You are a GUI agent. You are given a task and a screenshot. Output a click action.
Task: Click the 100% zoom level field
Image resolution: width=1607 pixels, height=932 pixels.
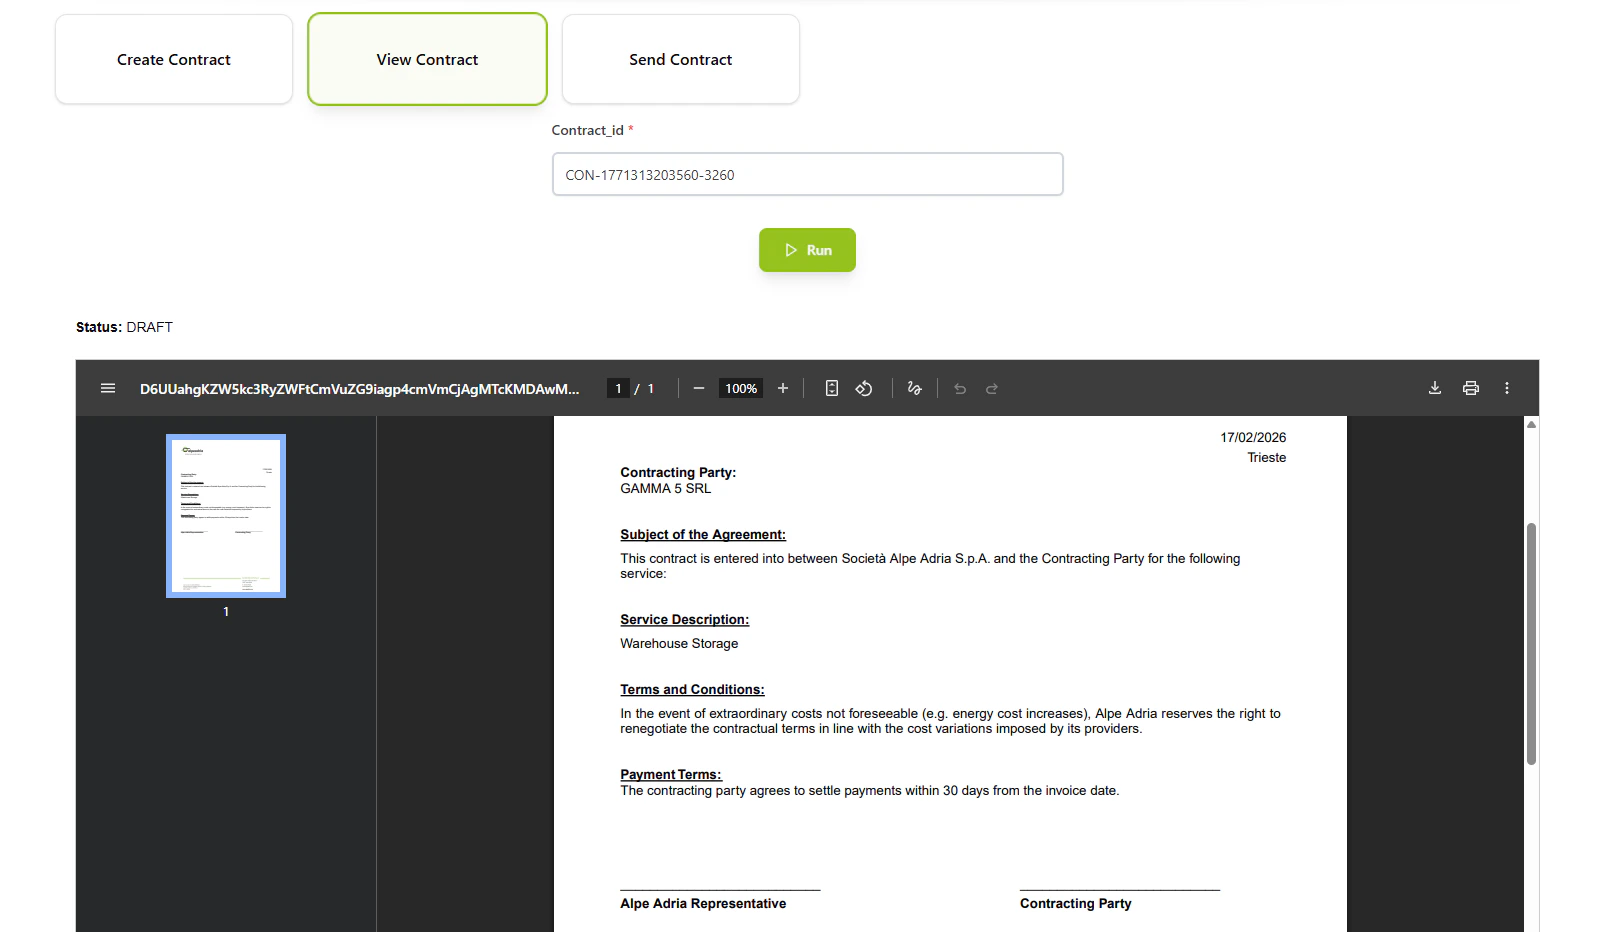coord(741,388)
